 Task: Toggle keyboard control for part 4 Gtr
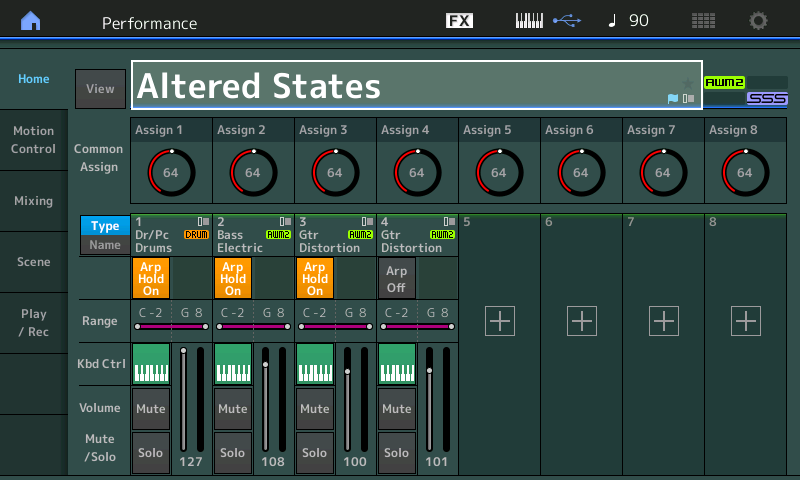click(x=397, y=364)
